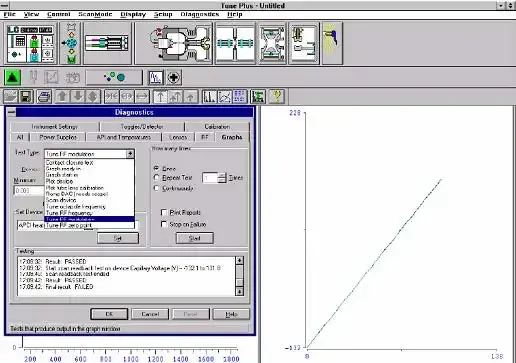The image size is (516, 363).
Task: Open the syringe pump icon
Action: coord(107,43)
